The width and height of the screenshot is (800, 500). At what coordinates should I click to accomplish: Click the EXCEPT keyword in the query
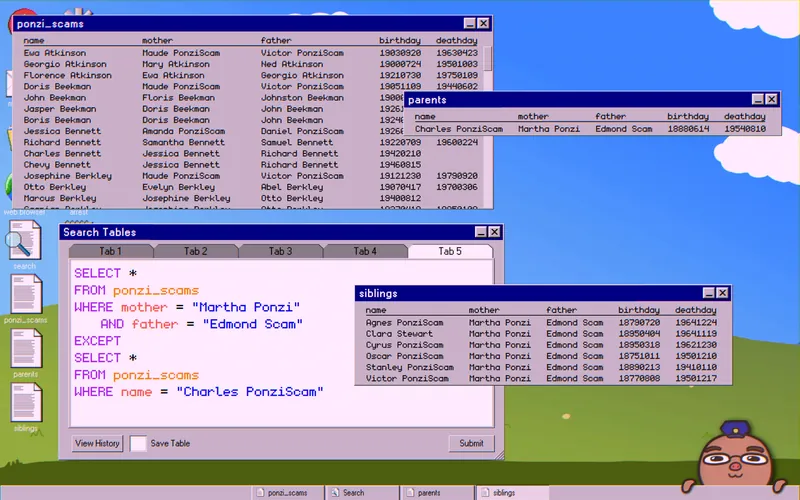point(97,341)
